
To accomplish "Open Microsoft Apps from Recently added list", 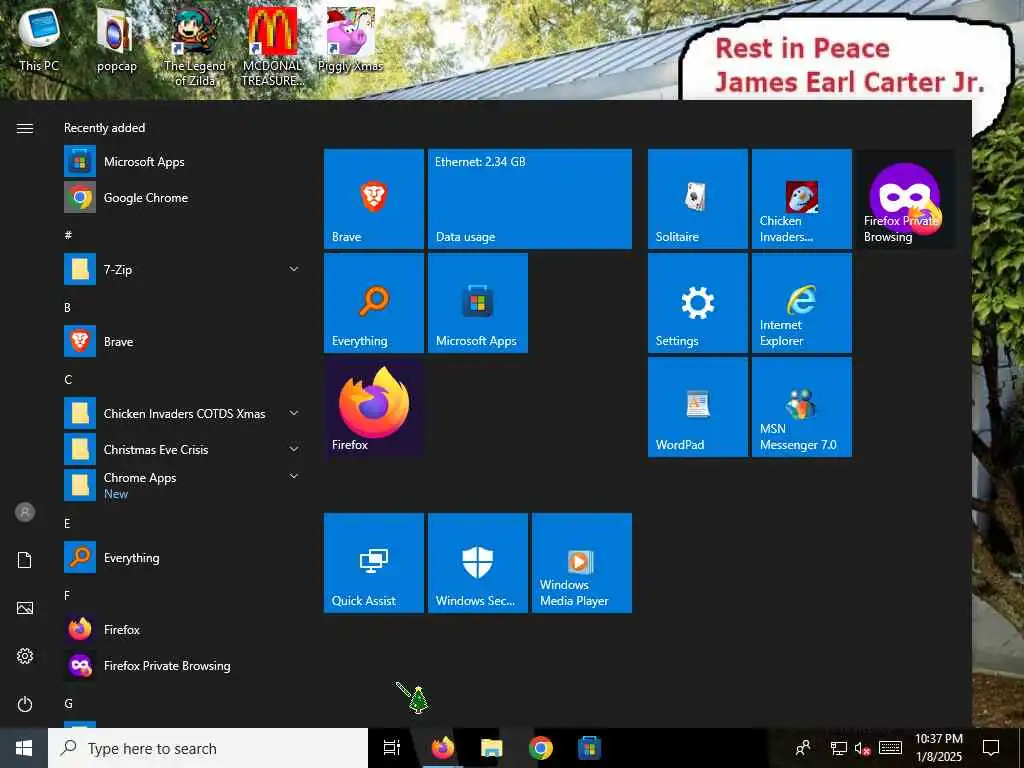I will tap(183, 161).
